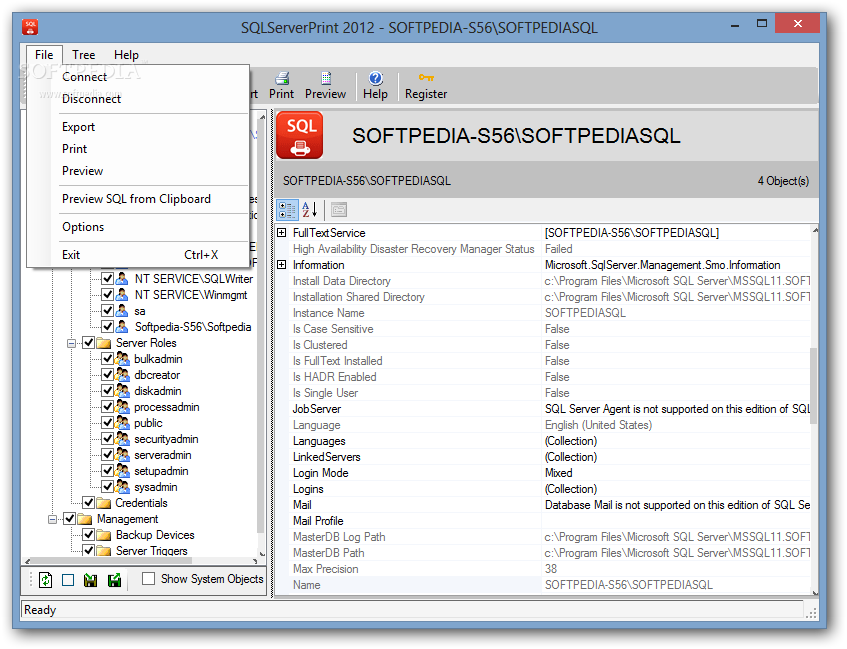Screen dimensions: 847x649
Task: Click the Instance Name value SOFTPEDIASQL
Action: click(x=585, y=313)
